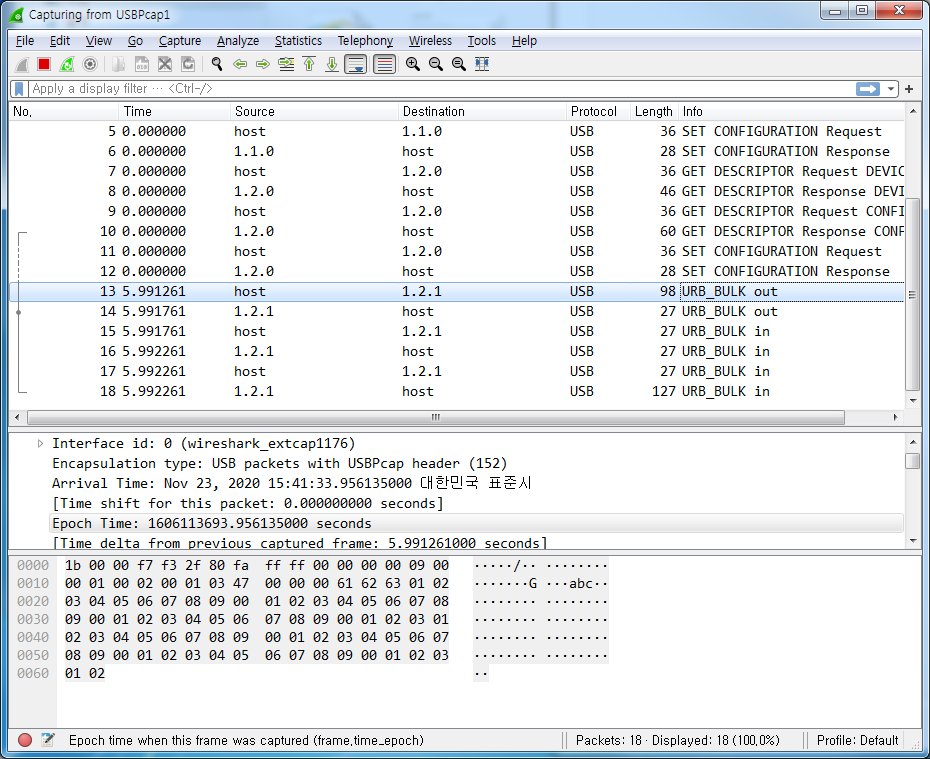
Task: Open the Tools menu
Action: coord(481,41)
